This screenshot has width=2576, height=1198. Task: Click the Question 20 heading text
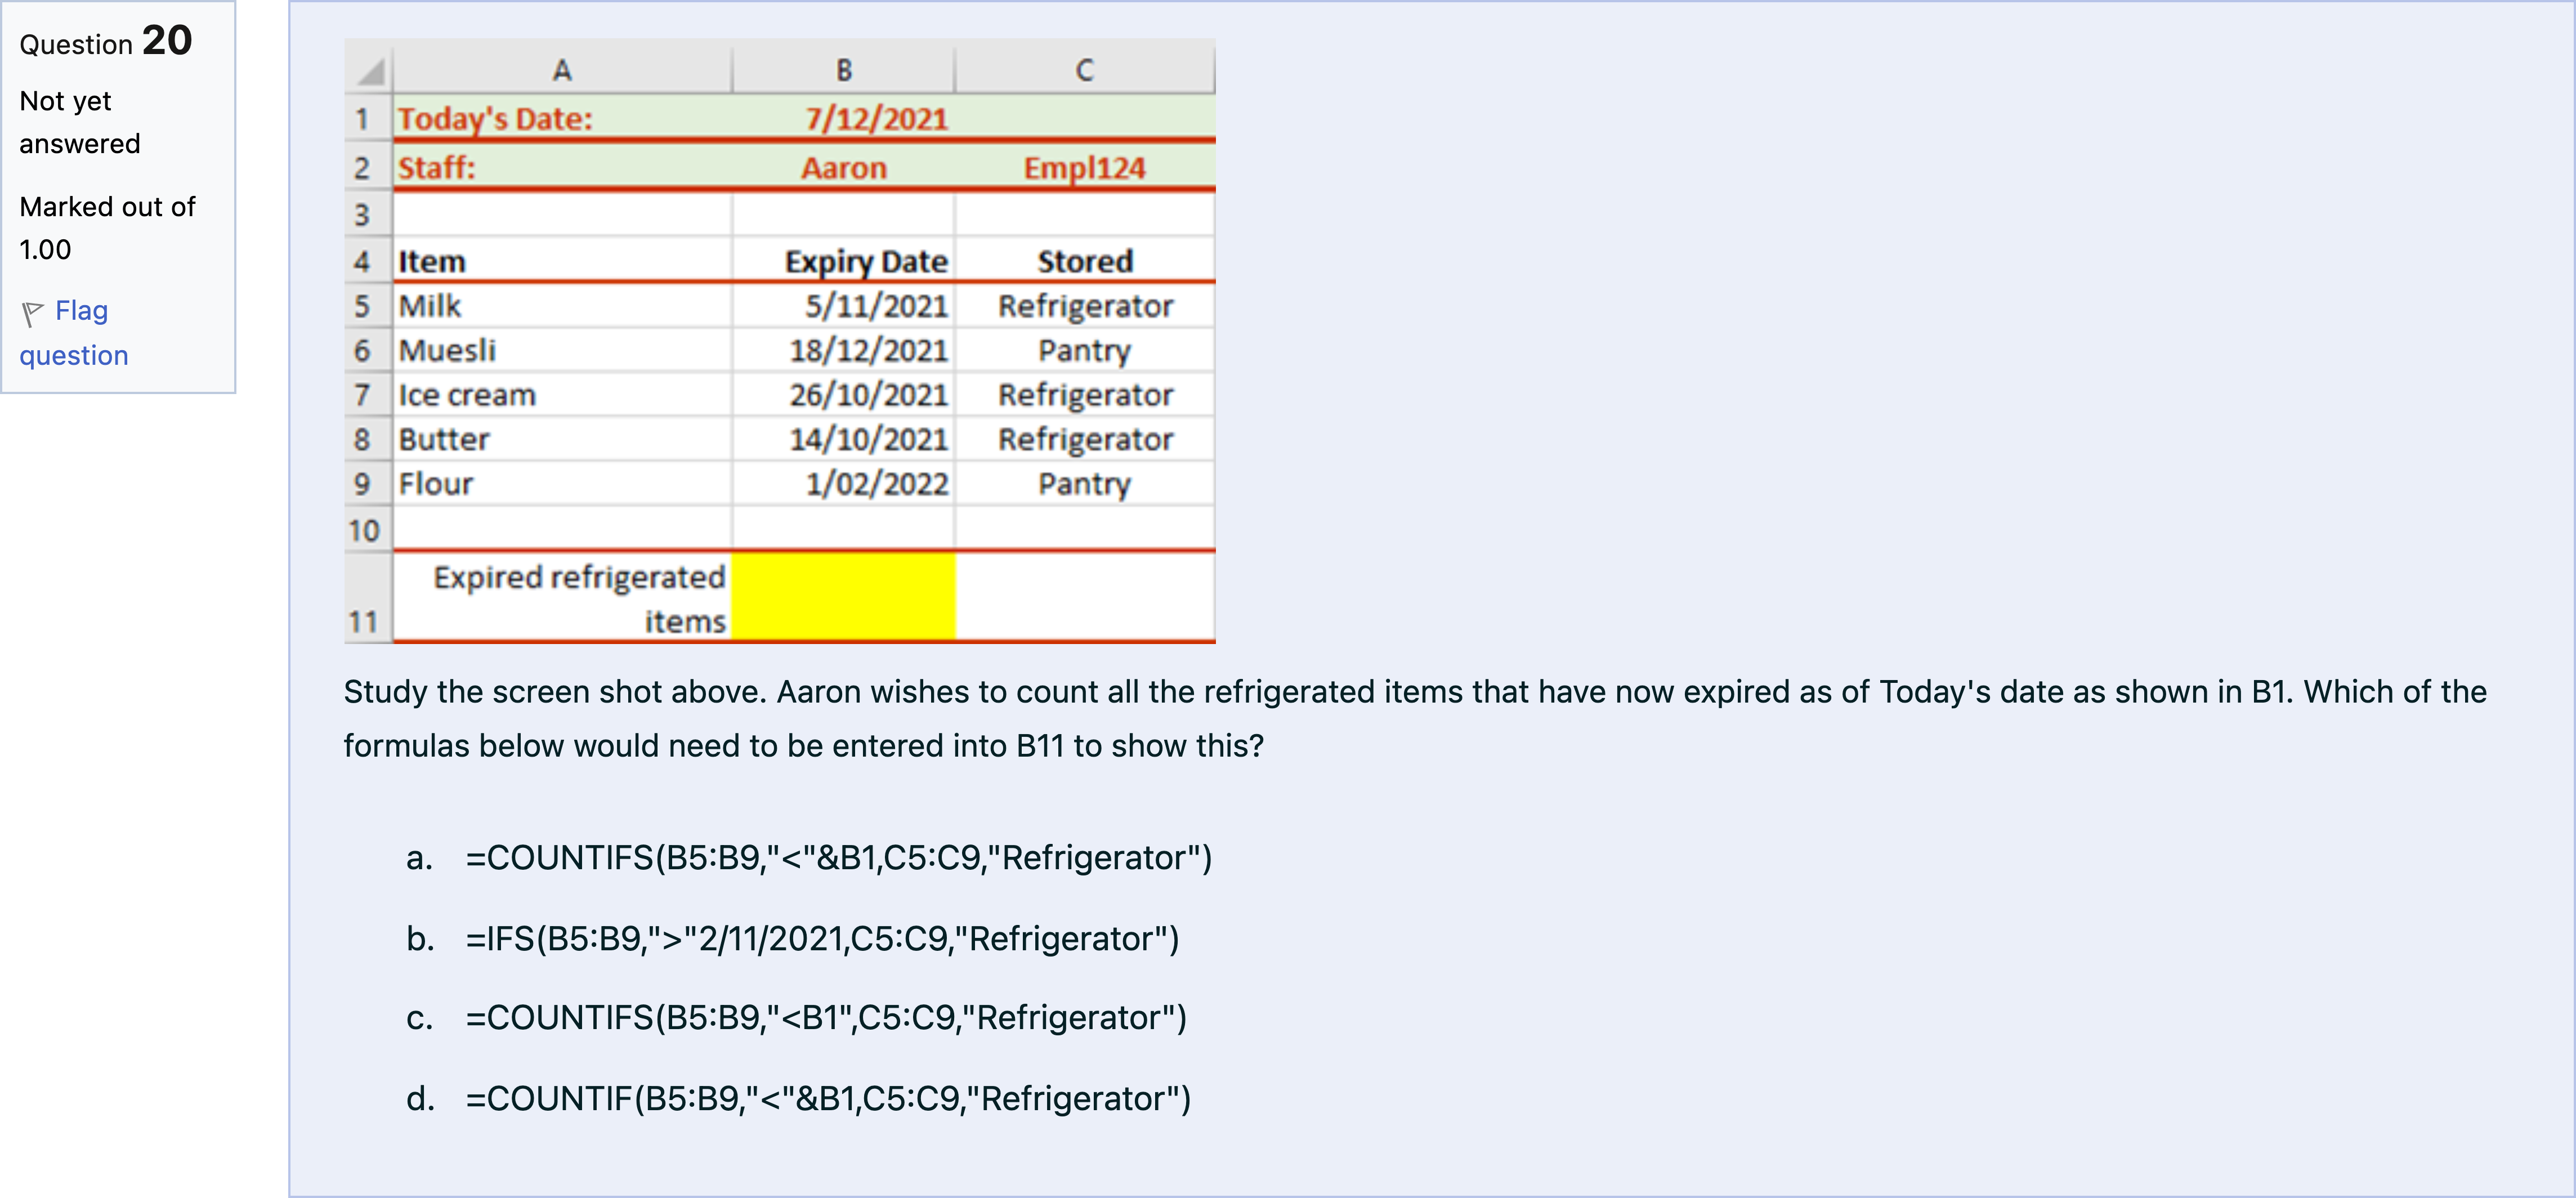pos(106,42)
